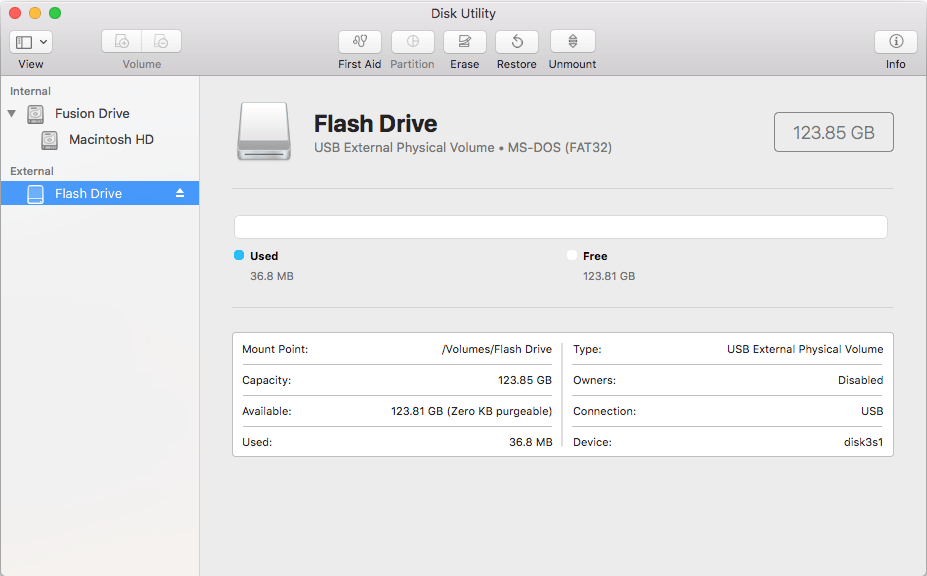
Task: Click the Owners 'Disabled' value
Action: tap(861, 380)
